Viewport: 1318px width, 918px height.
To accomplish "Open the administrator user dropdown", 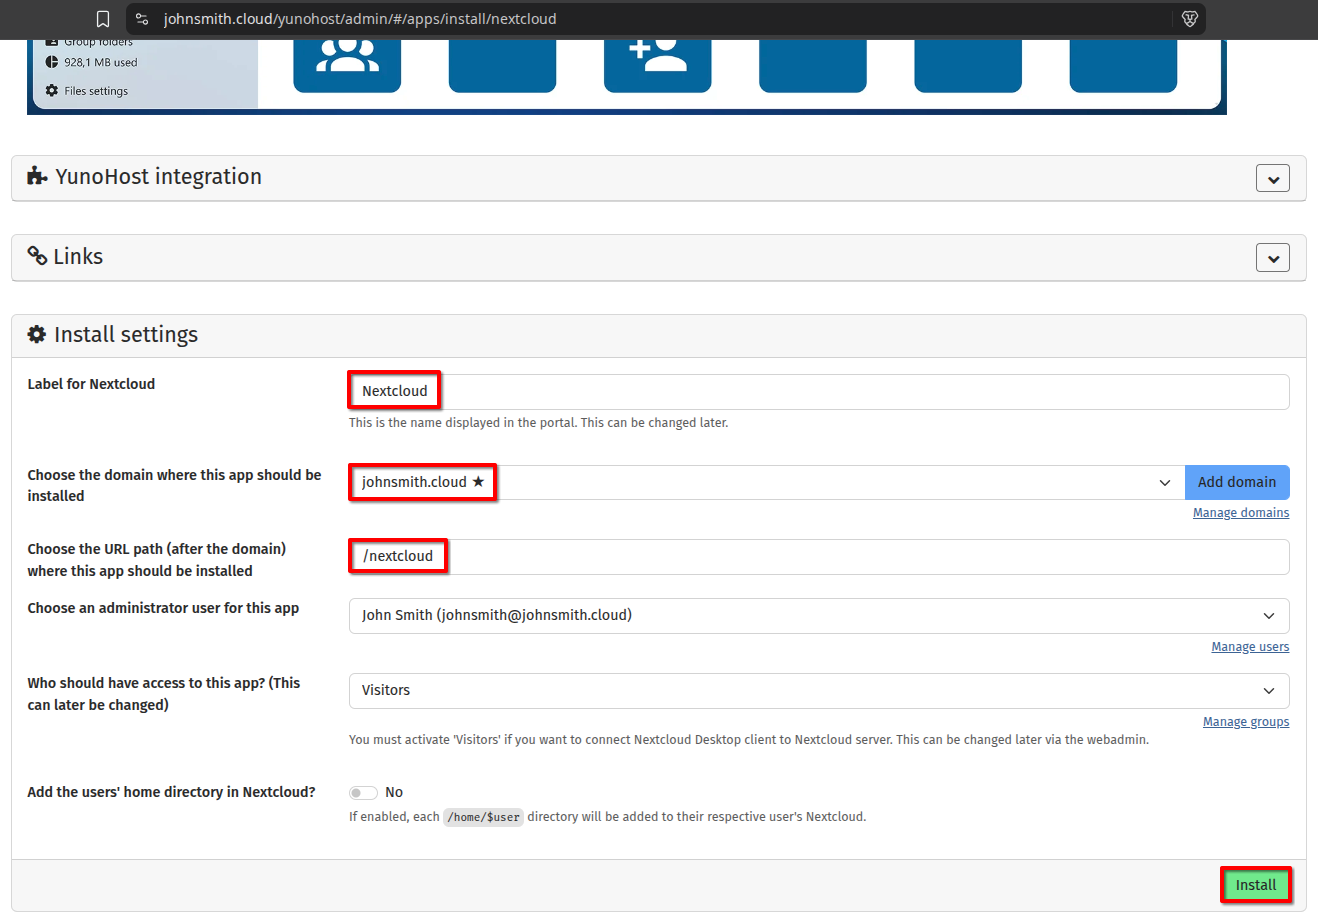I will (x=819, y=616).
